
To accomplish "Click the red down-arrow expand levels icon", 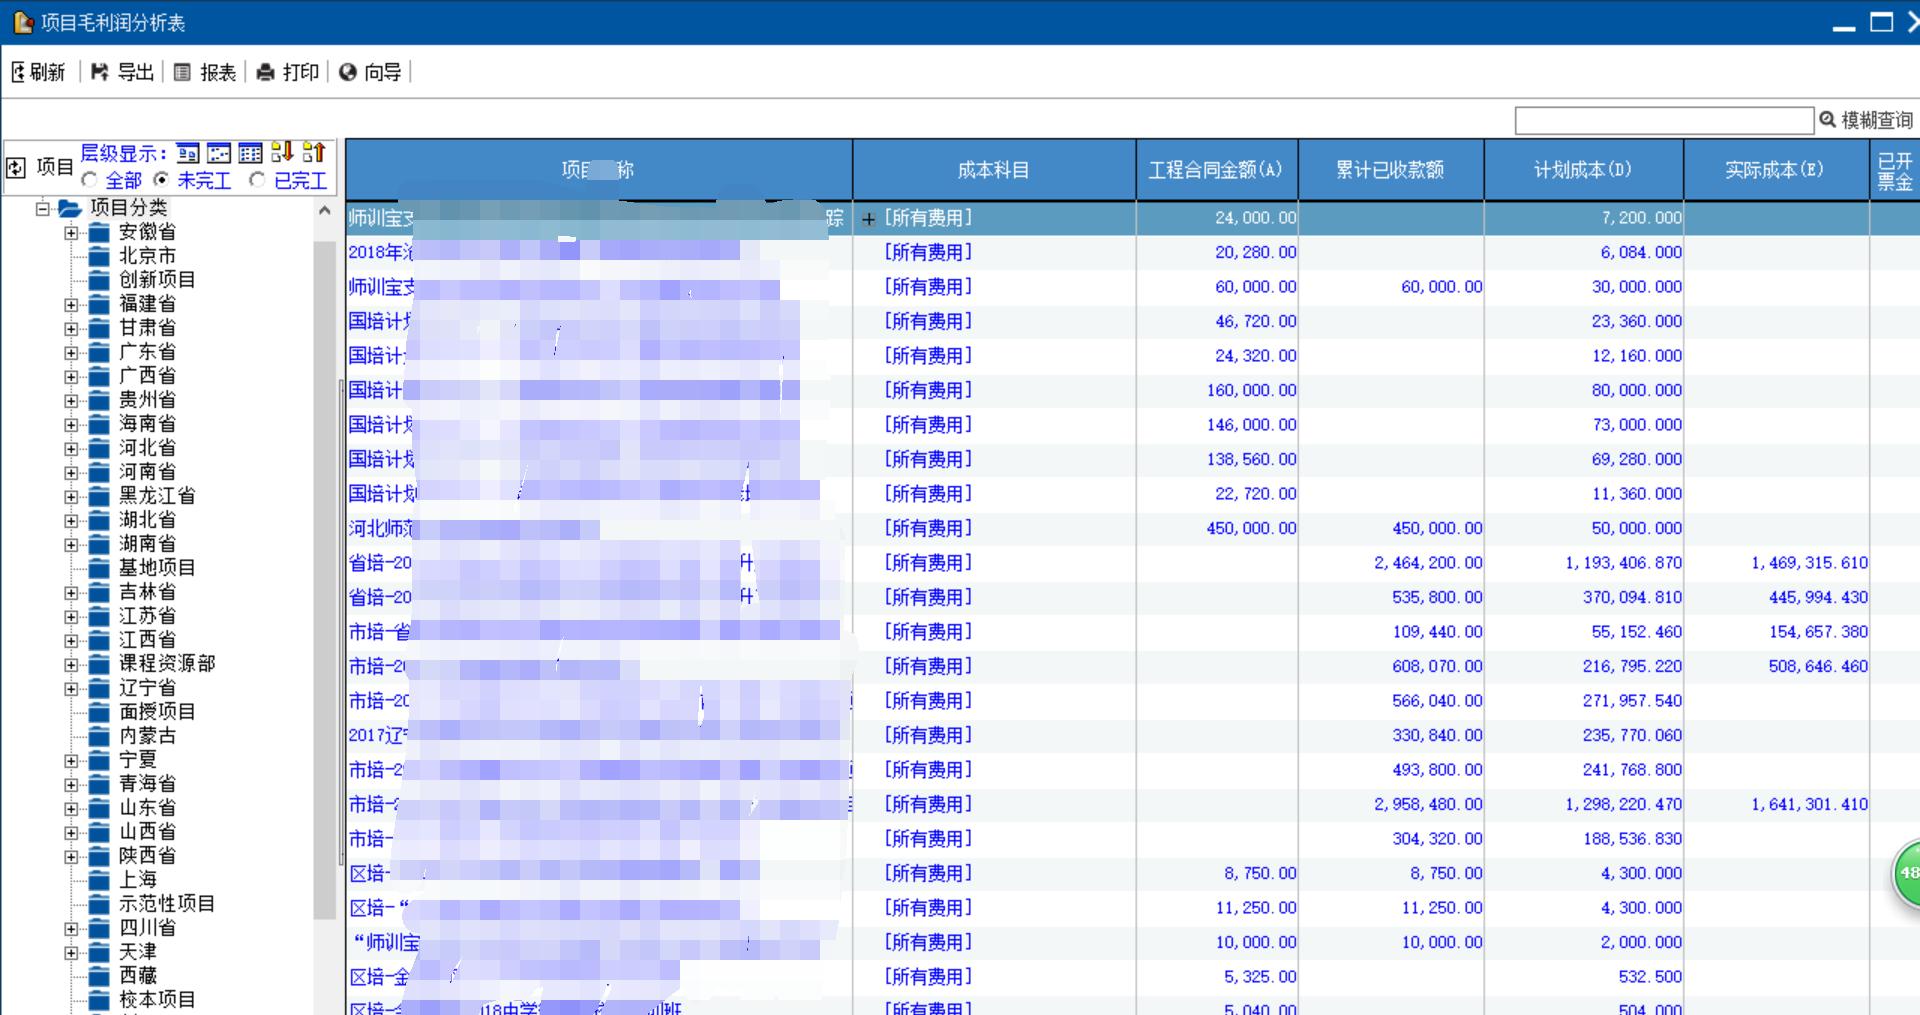I will (282, 152).
